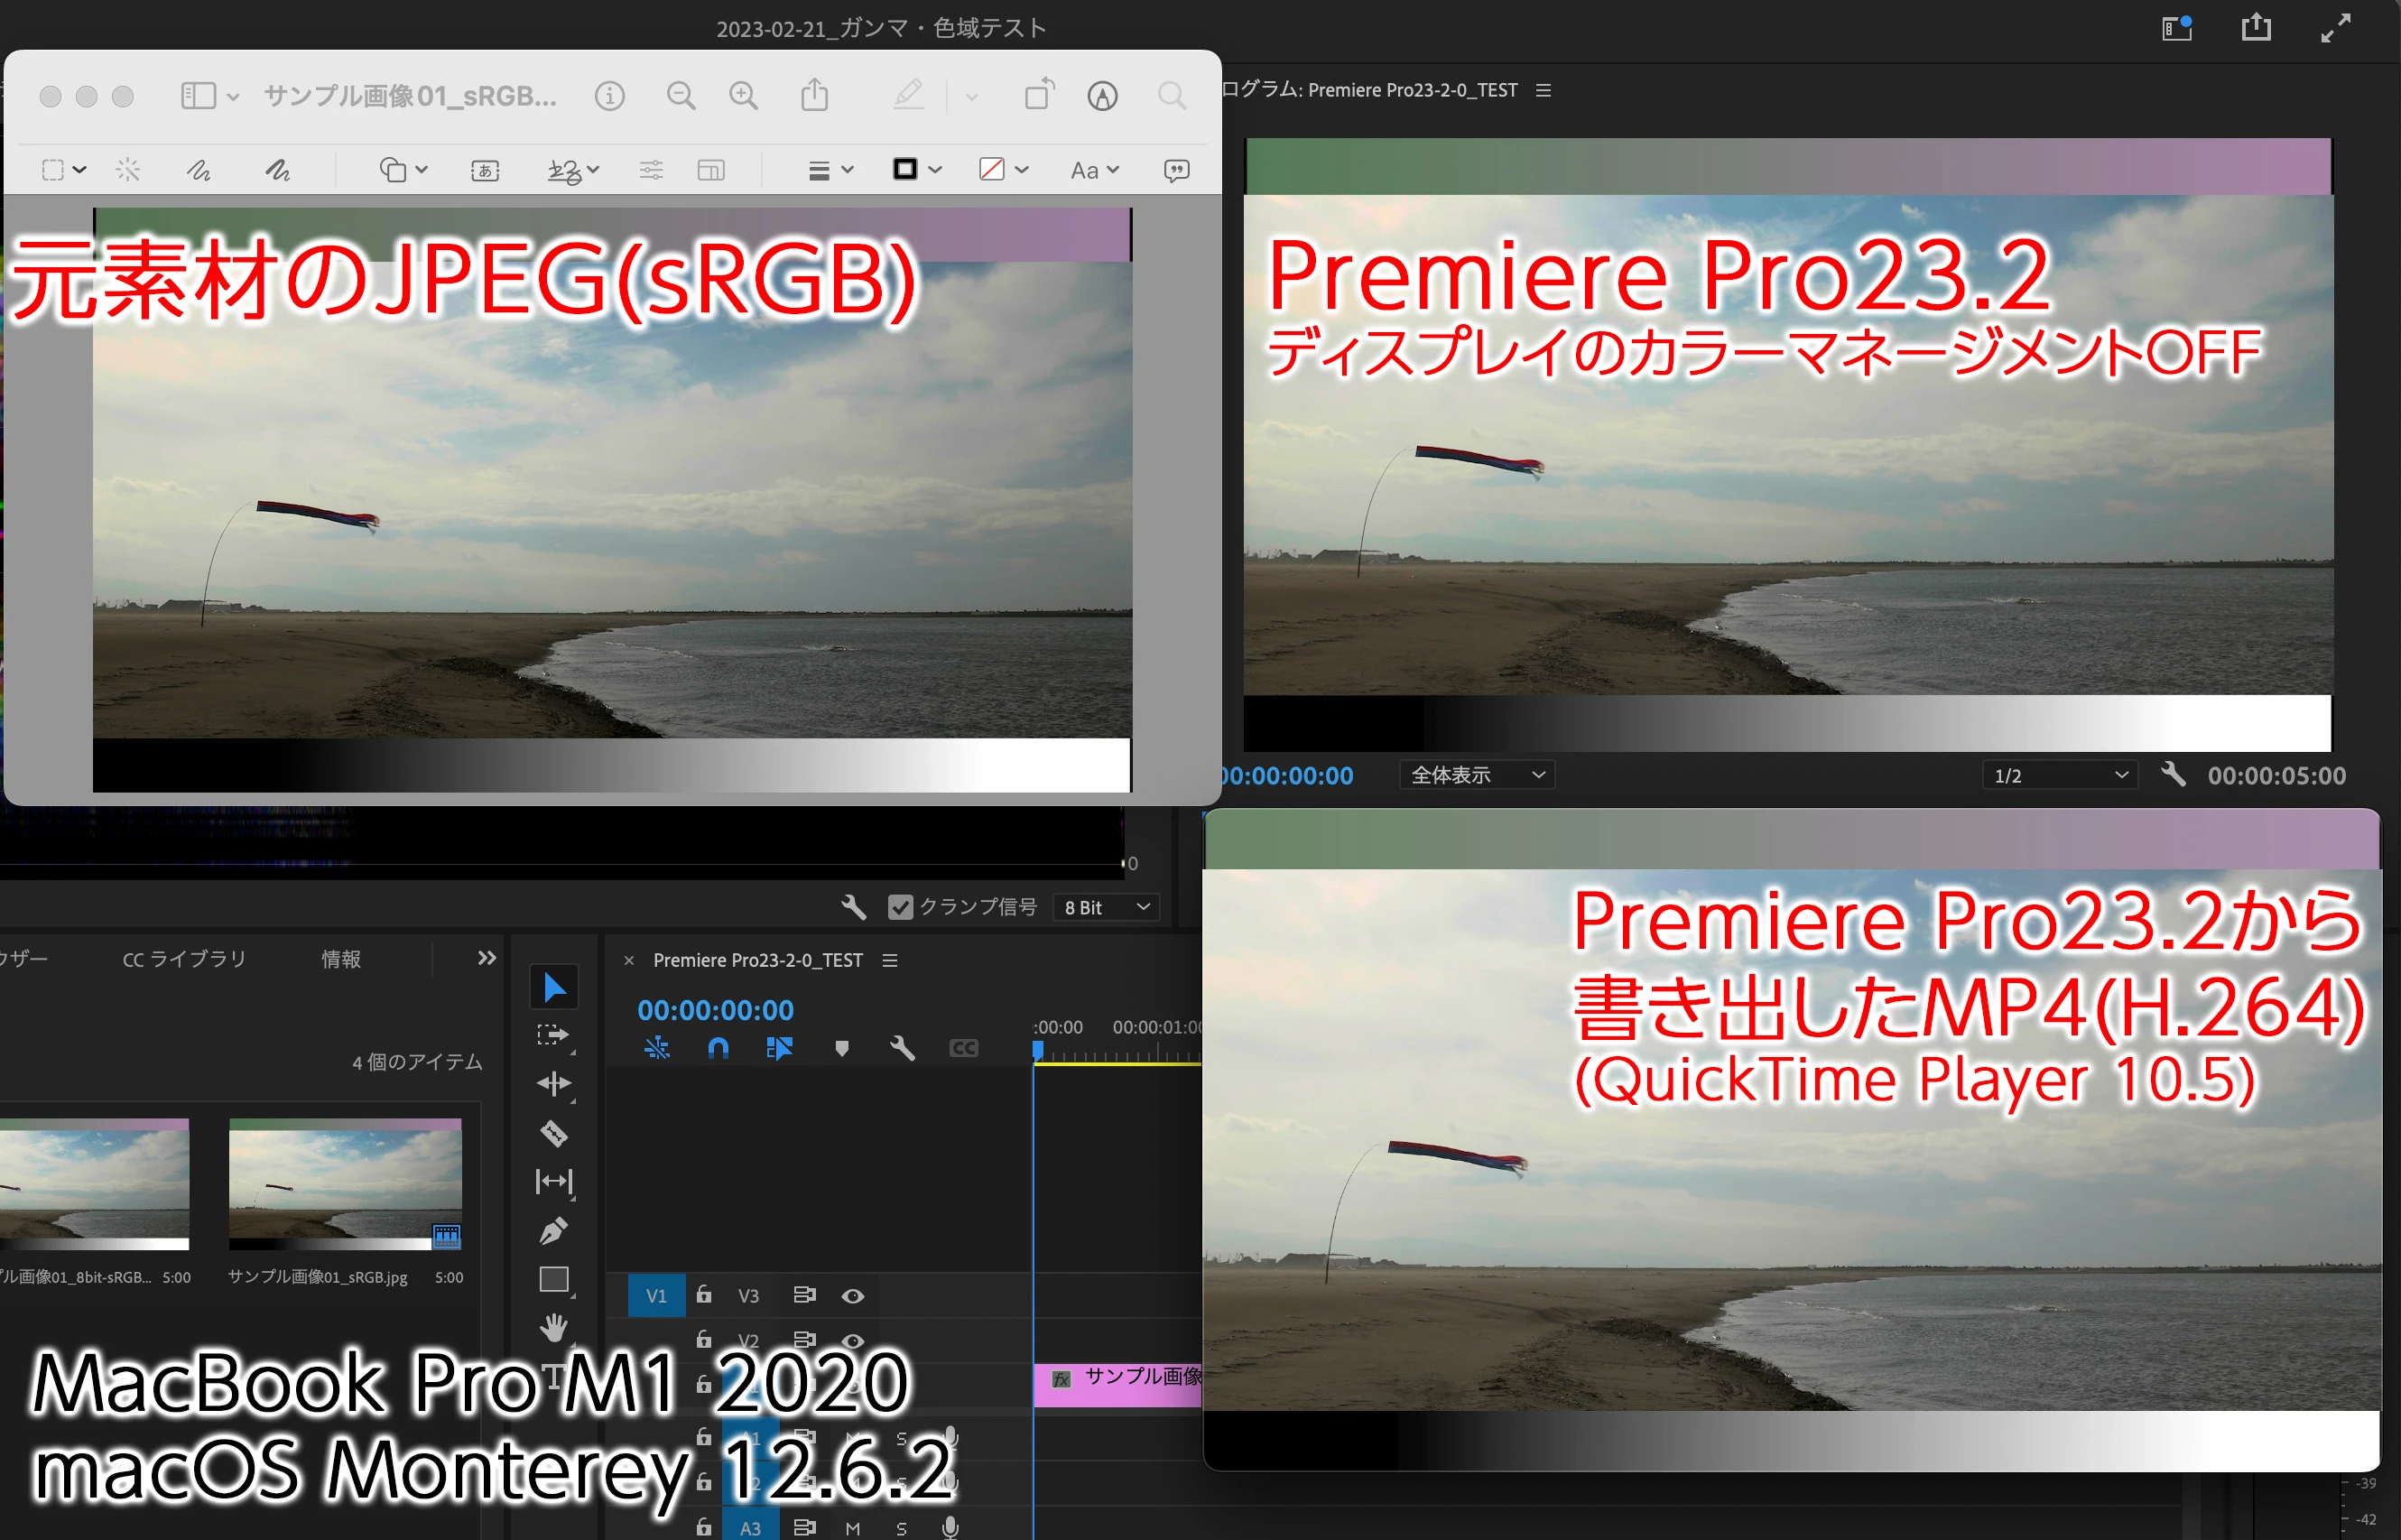Choose the Selection arrow tool
Viewport: 2401px width, 1540px height.
coord(554,988)
